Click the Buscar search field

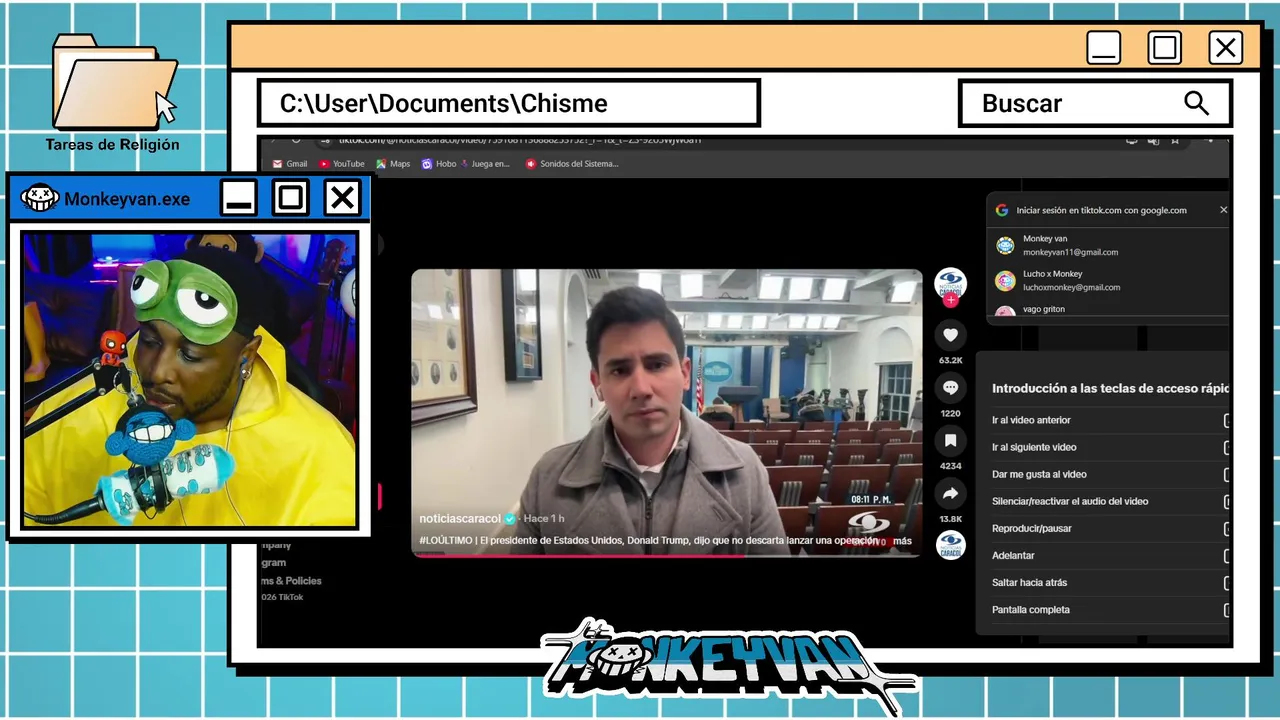[x=1095, y=103]
